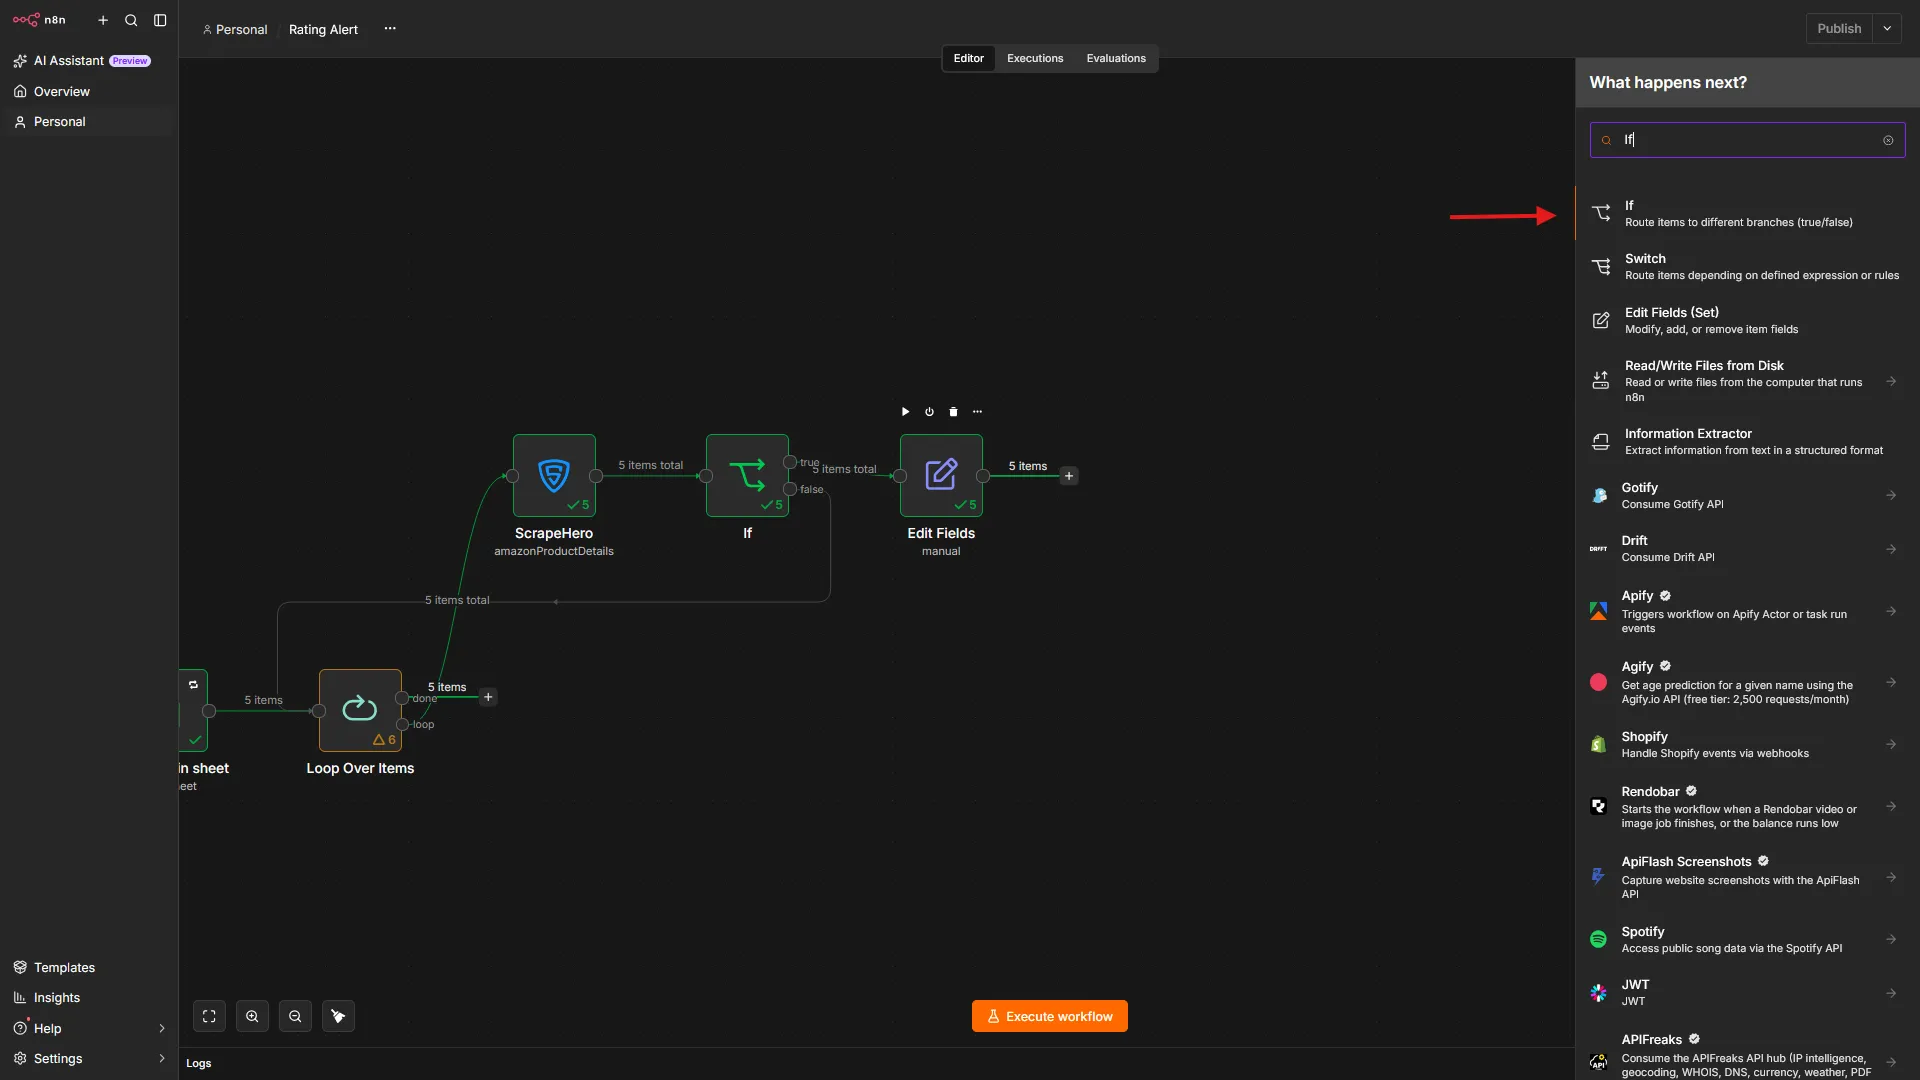The width and height of the screenshot is (1920, 1080).
Task: Delete Edit Fields node with trash icon
Action: point(953,412)
